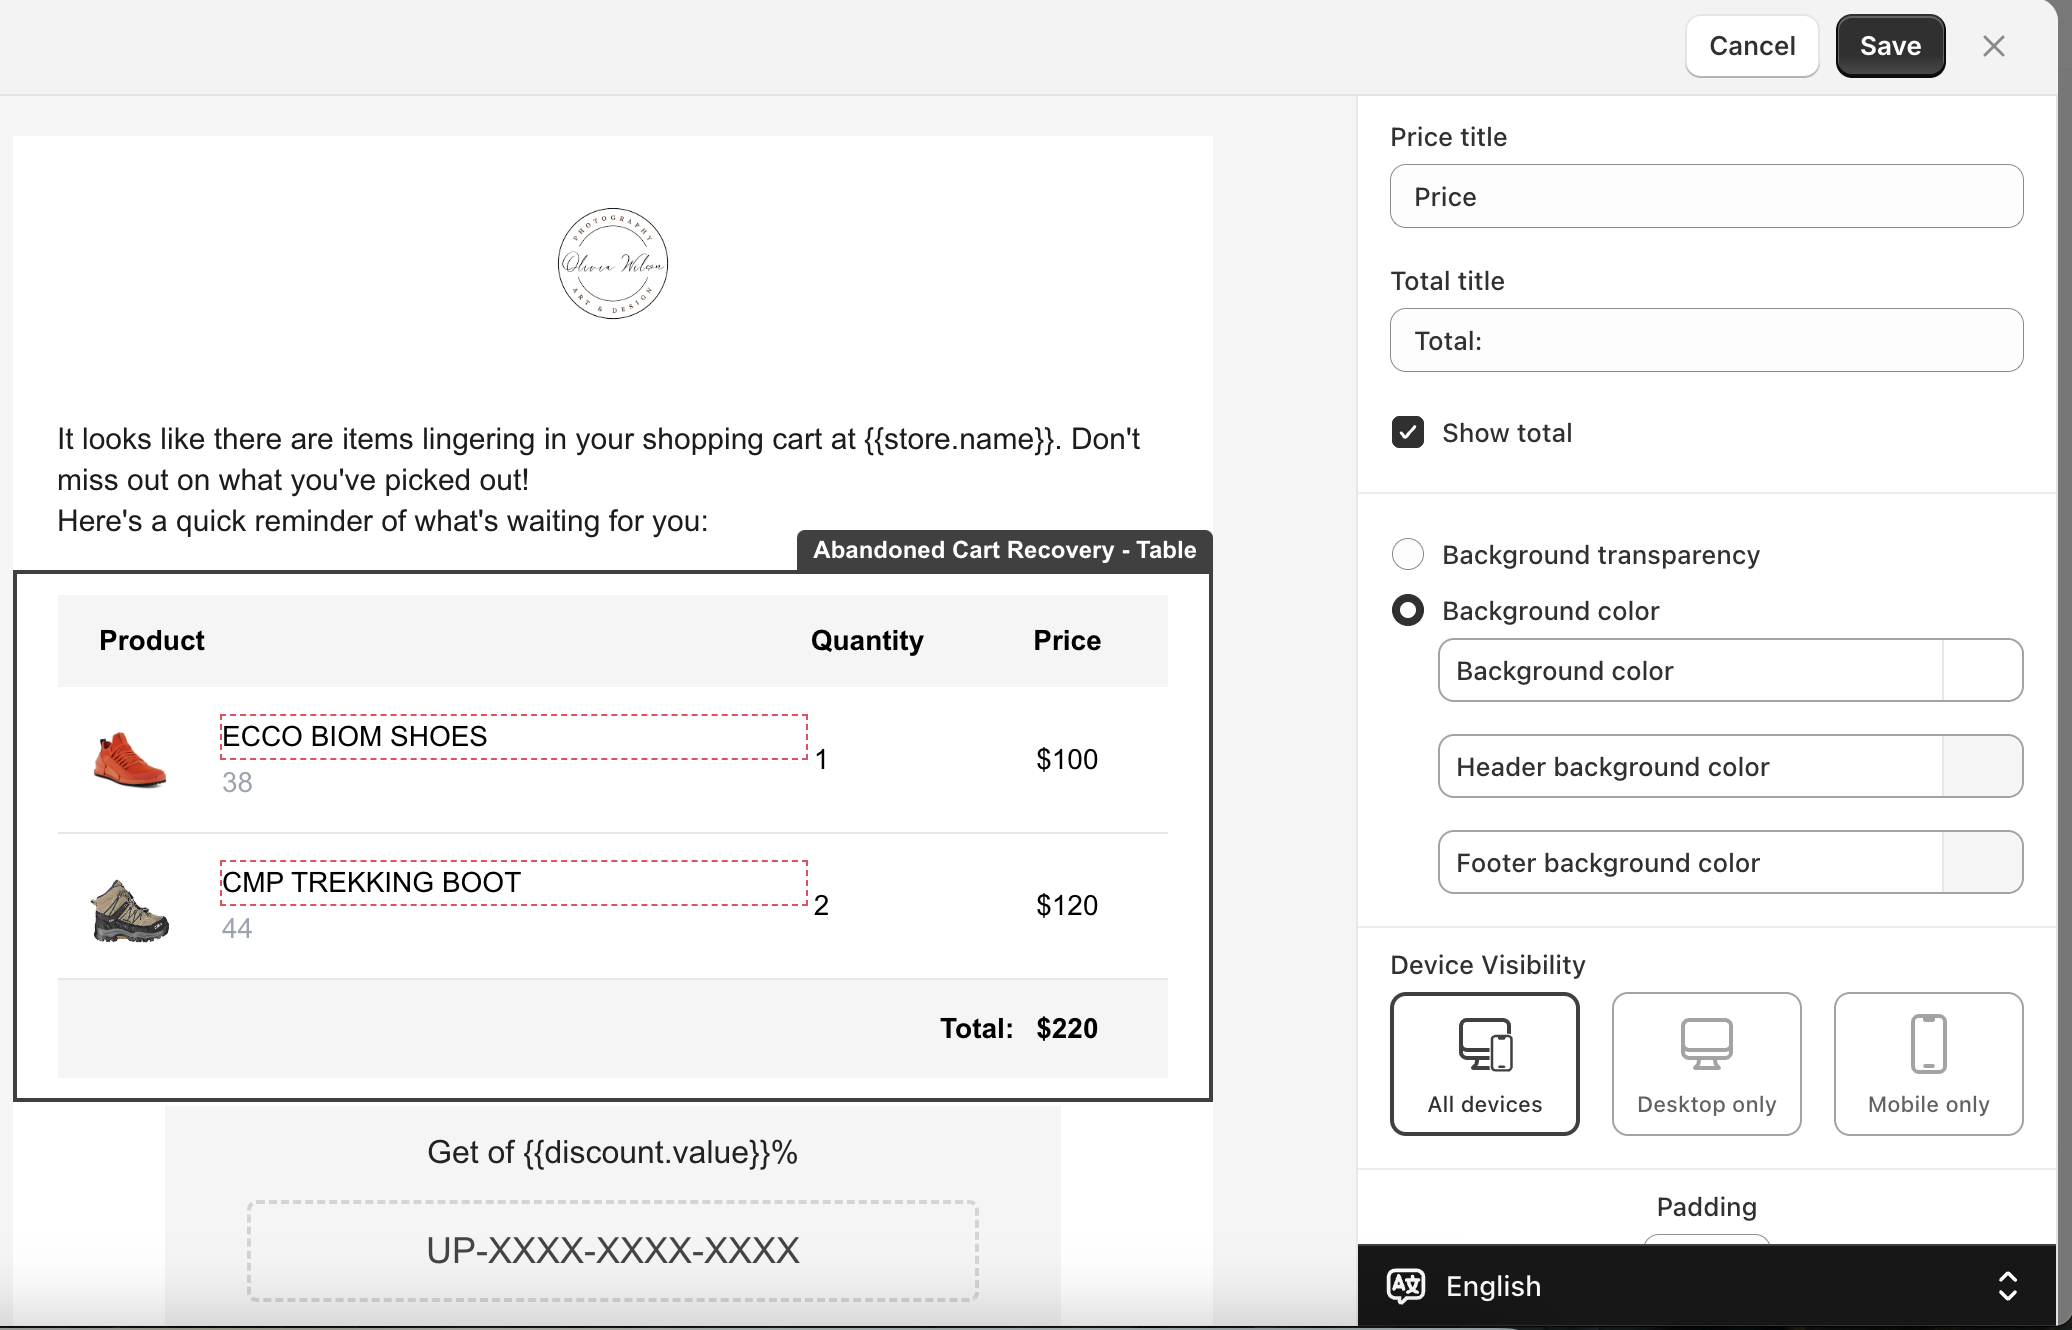Click the close X icon
Screen dimensions: 2072x1330
[x=1993, y=46]
